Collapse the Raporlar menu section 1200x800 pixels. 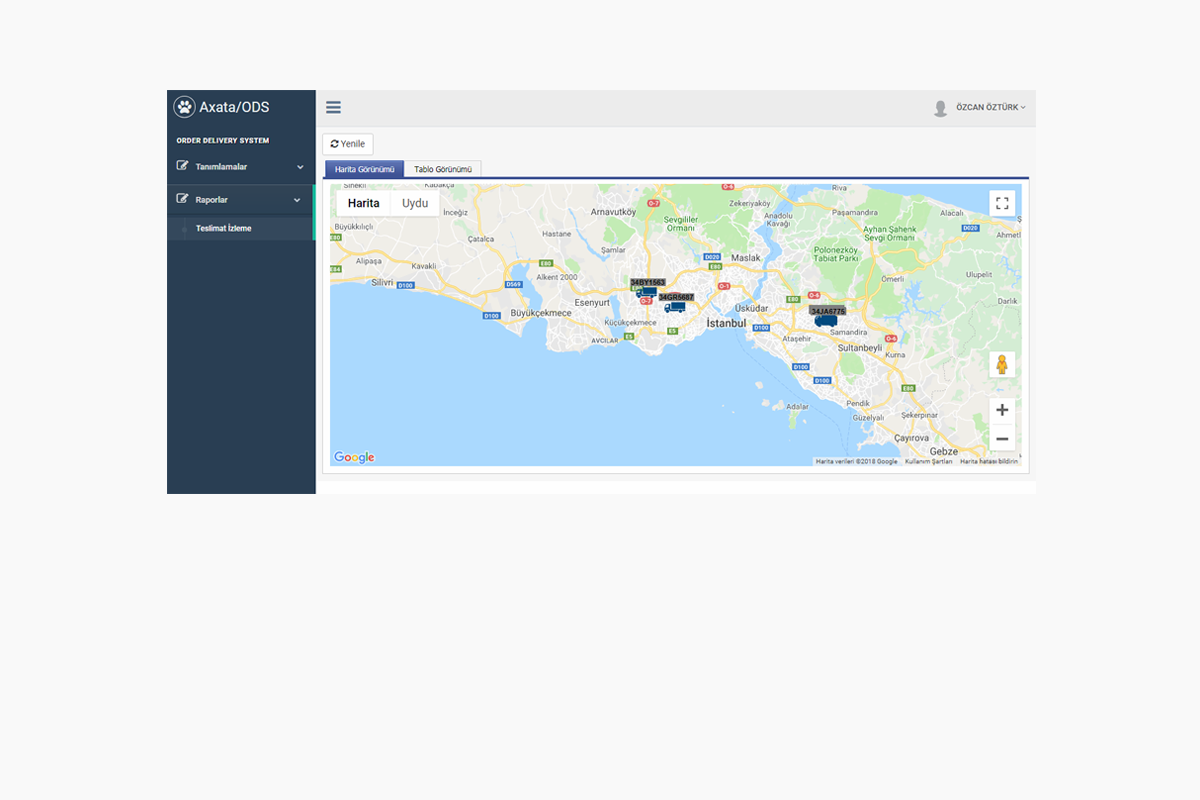click(x=297, y=200)
